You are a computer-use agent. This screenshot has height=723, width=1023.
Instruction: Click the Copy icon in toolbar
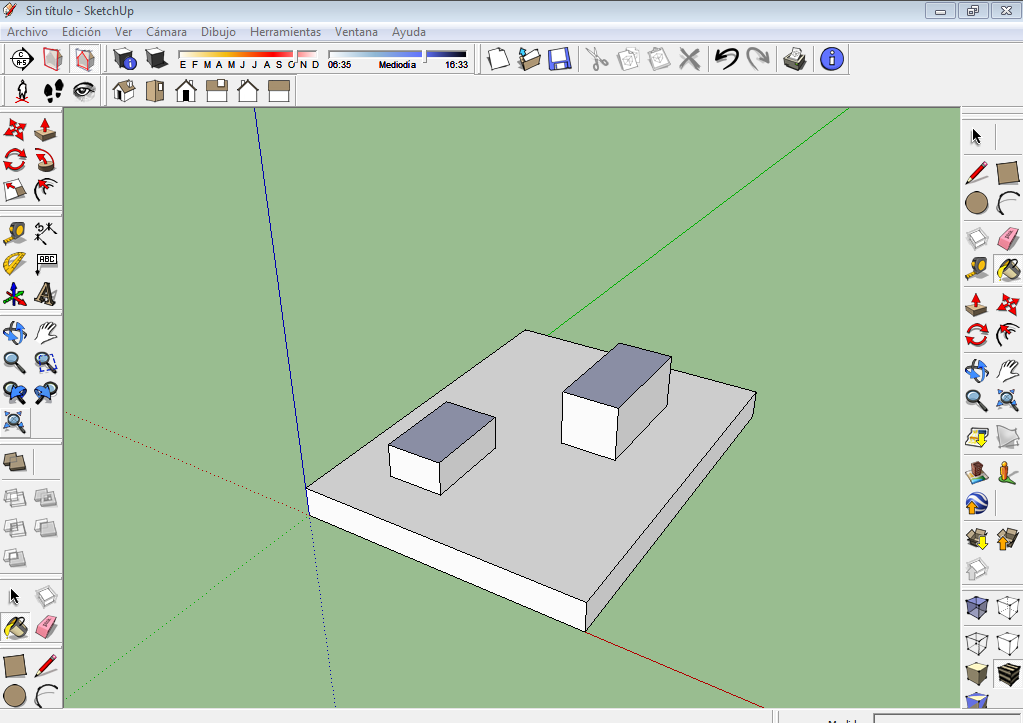pyautogui.click(x=628, y=59)
